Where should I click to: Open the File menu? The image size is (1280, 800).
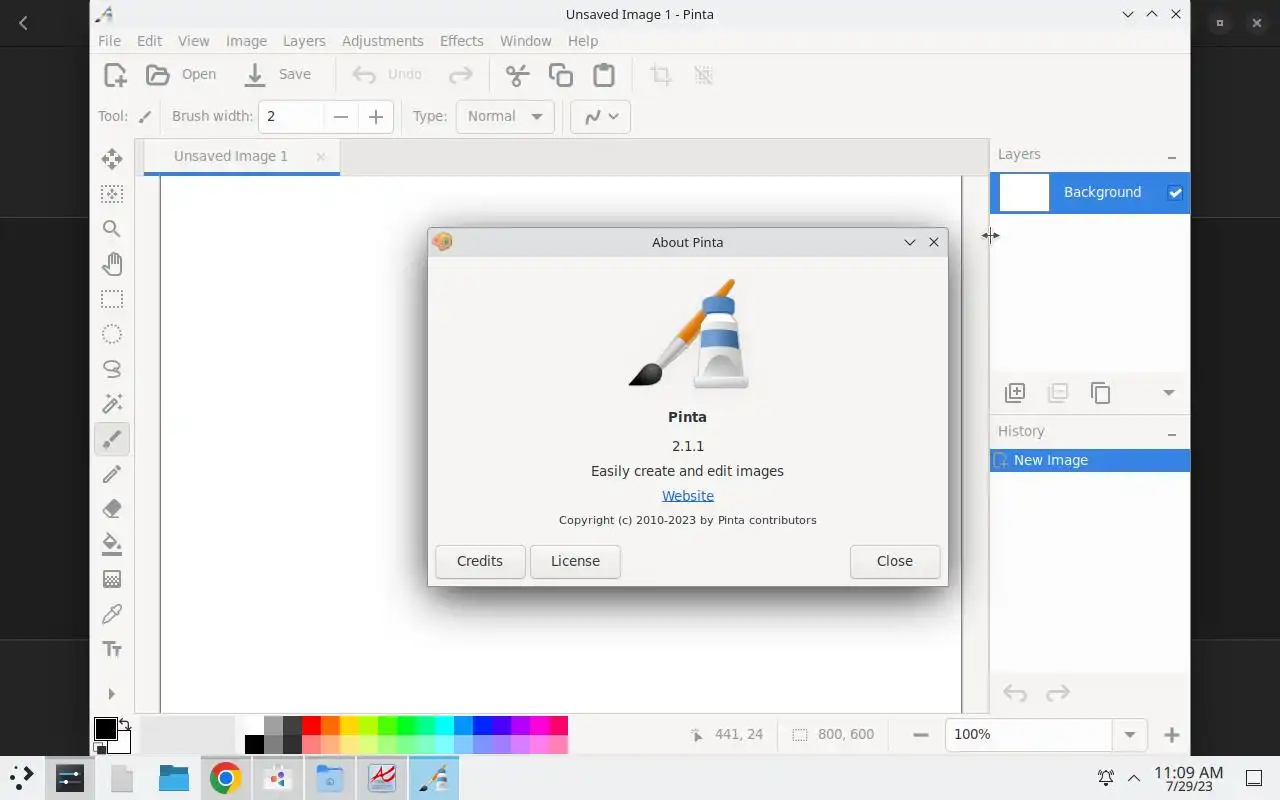[109, 41]
